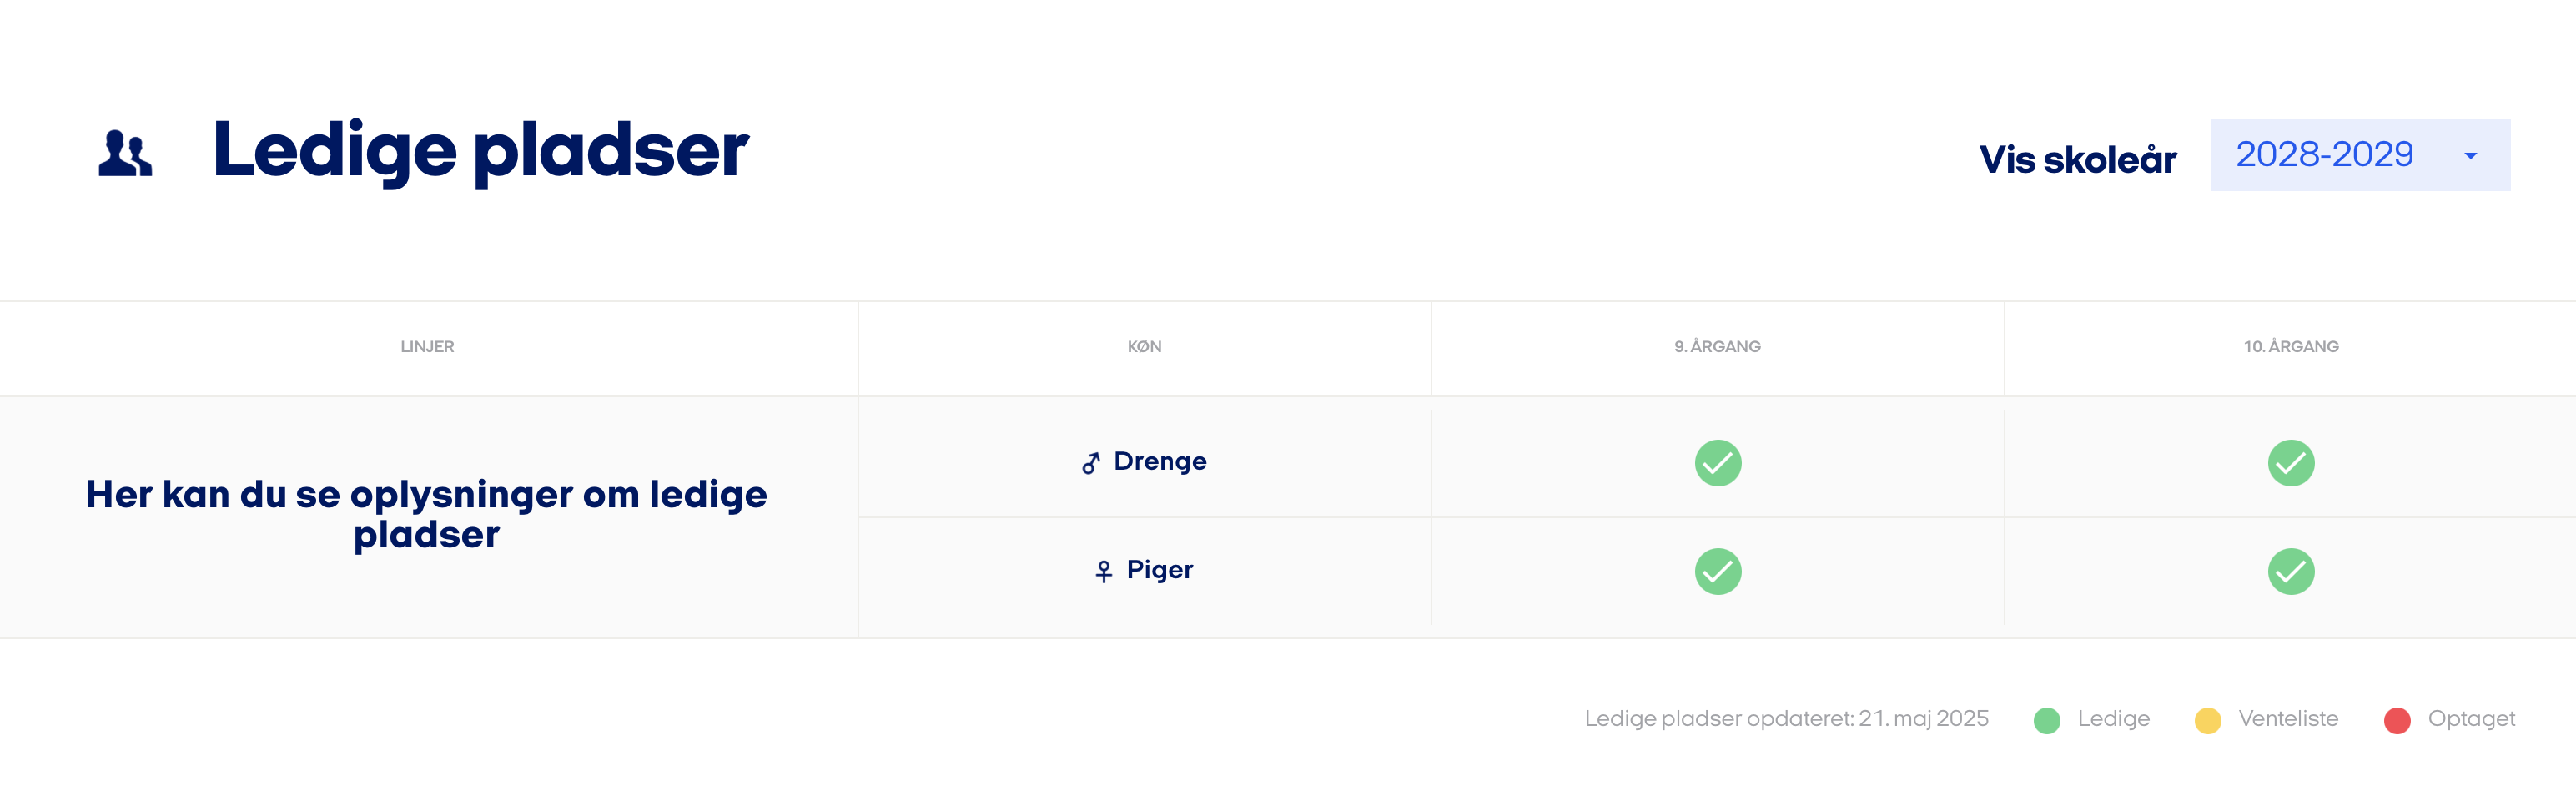Open the 2028-2029 school year dropdown
Screen dimensions: 2576x801
pyautogui.click(x=2360, y=155)
